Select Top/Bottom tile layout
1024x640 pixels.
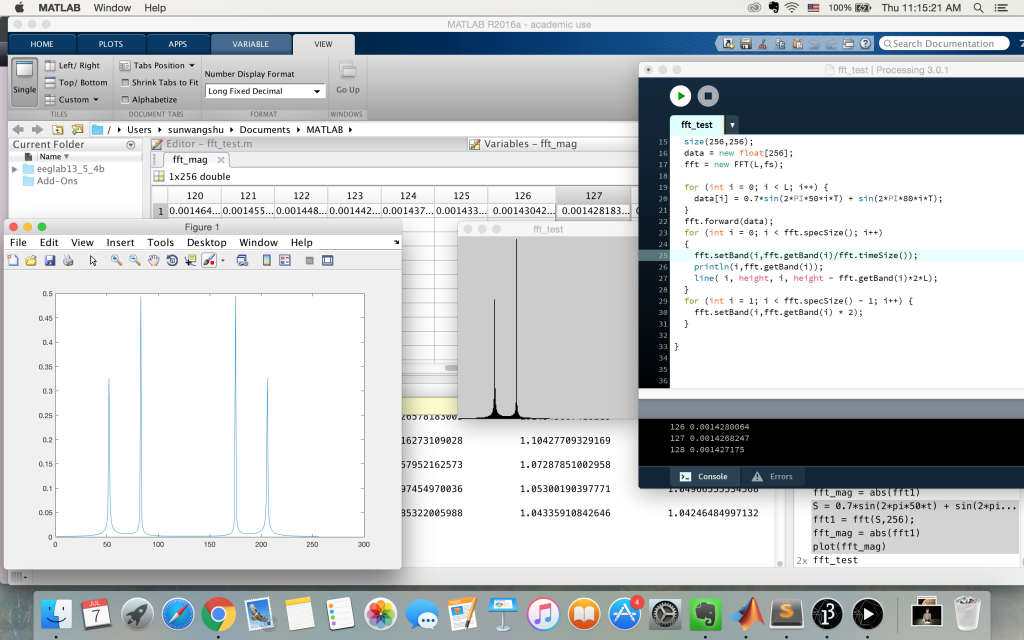click(x=76, y=82)
